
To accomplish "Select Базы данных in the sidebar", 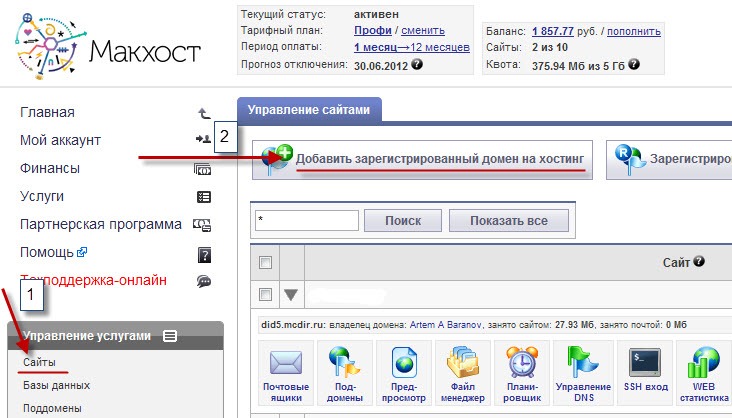I will pyautogui.click(x=56, y=385).
